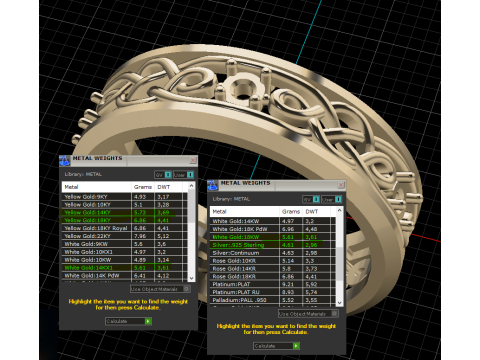Select the Platinum:PLAT RU row

tap(273, 292)
